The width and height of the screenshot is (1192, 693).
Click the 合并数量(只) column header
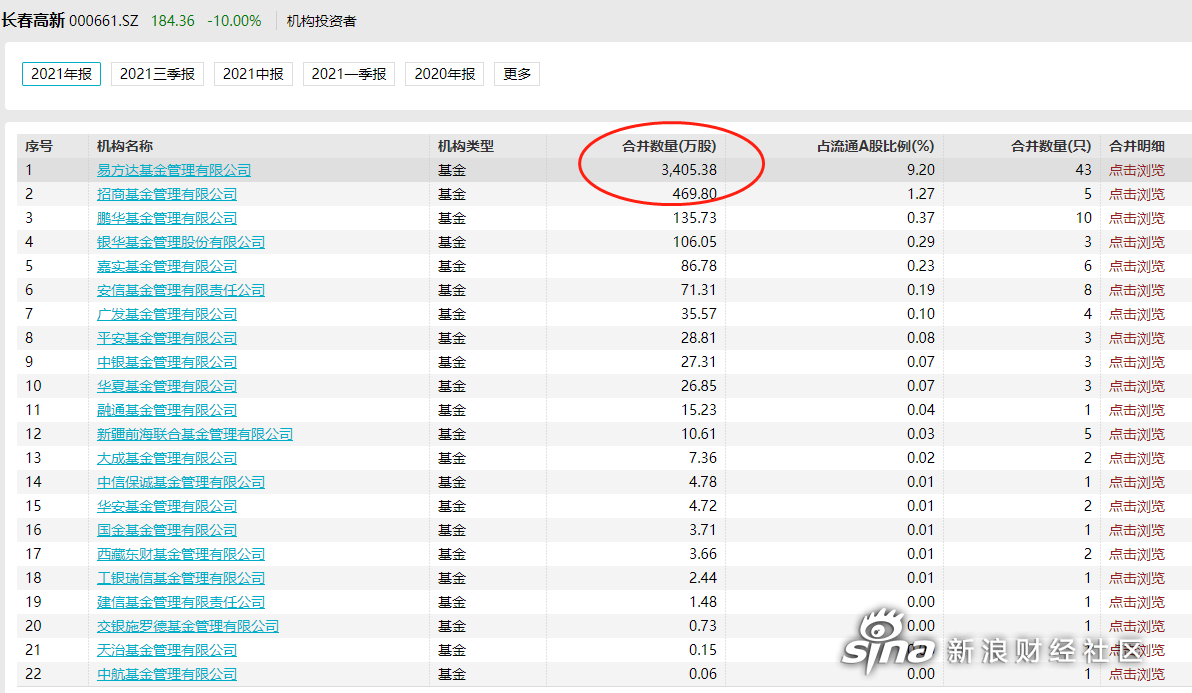pyautogui.click(x=1051, y=146)
